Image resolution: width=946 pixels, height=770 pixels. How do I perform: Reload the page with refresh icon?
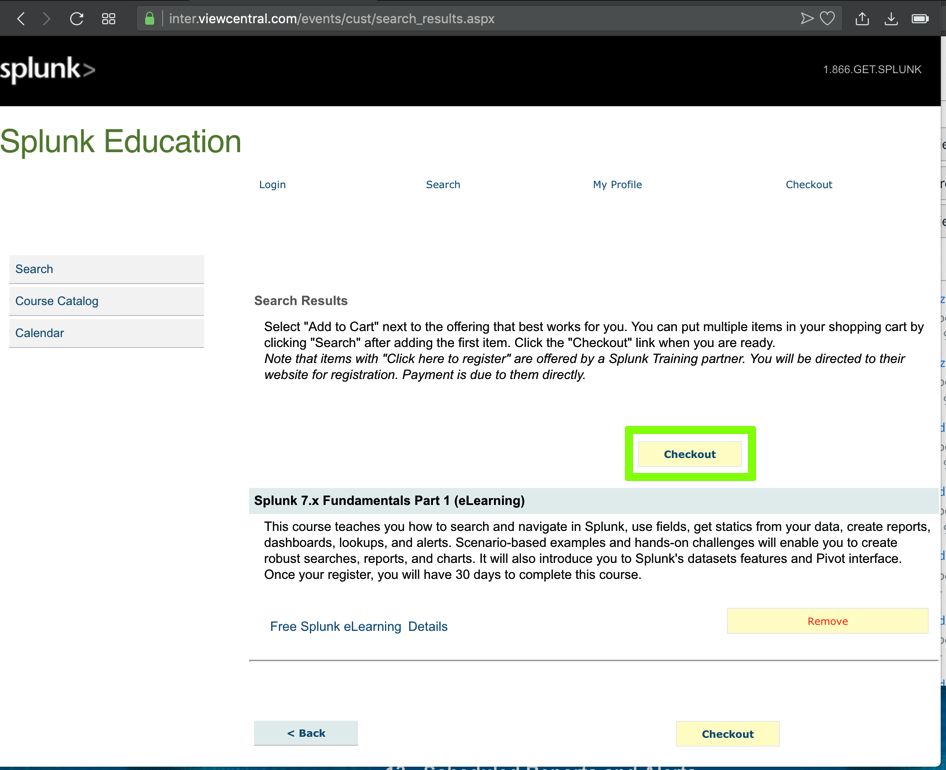point(76,19)
